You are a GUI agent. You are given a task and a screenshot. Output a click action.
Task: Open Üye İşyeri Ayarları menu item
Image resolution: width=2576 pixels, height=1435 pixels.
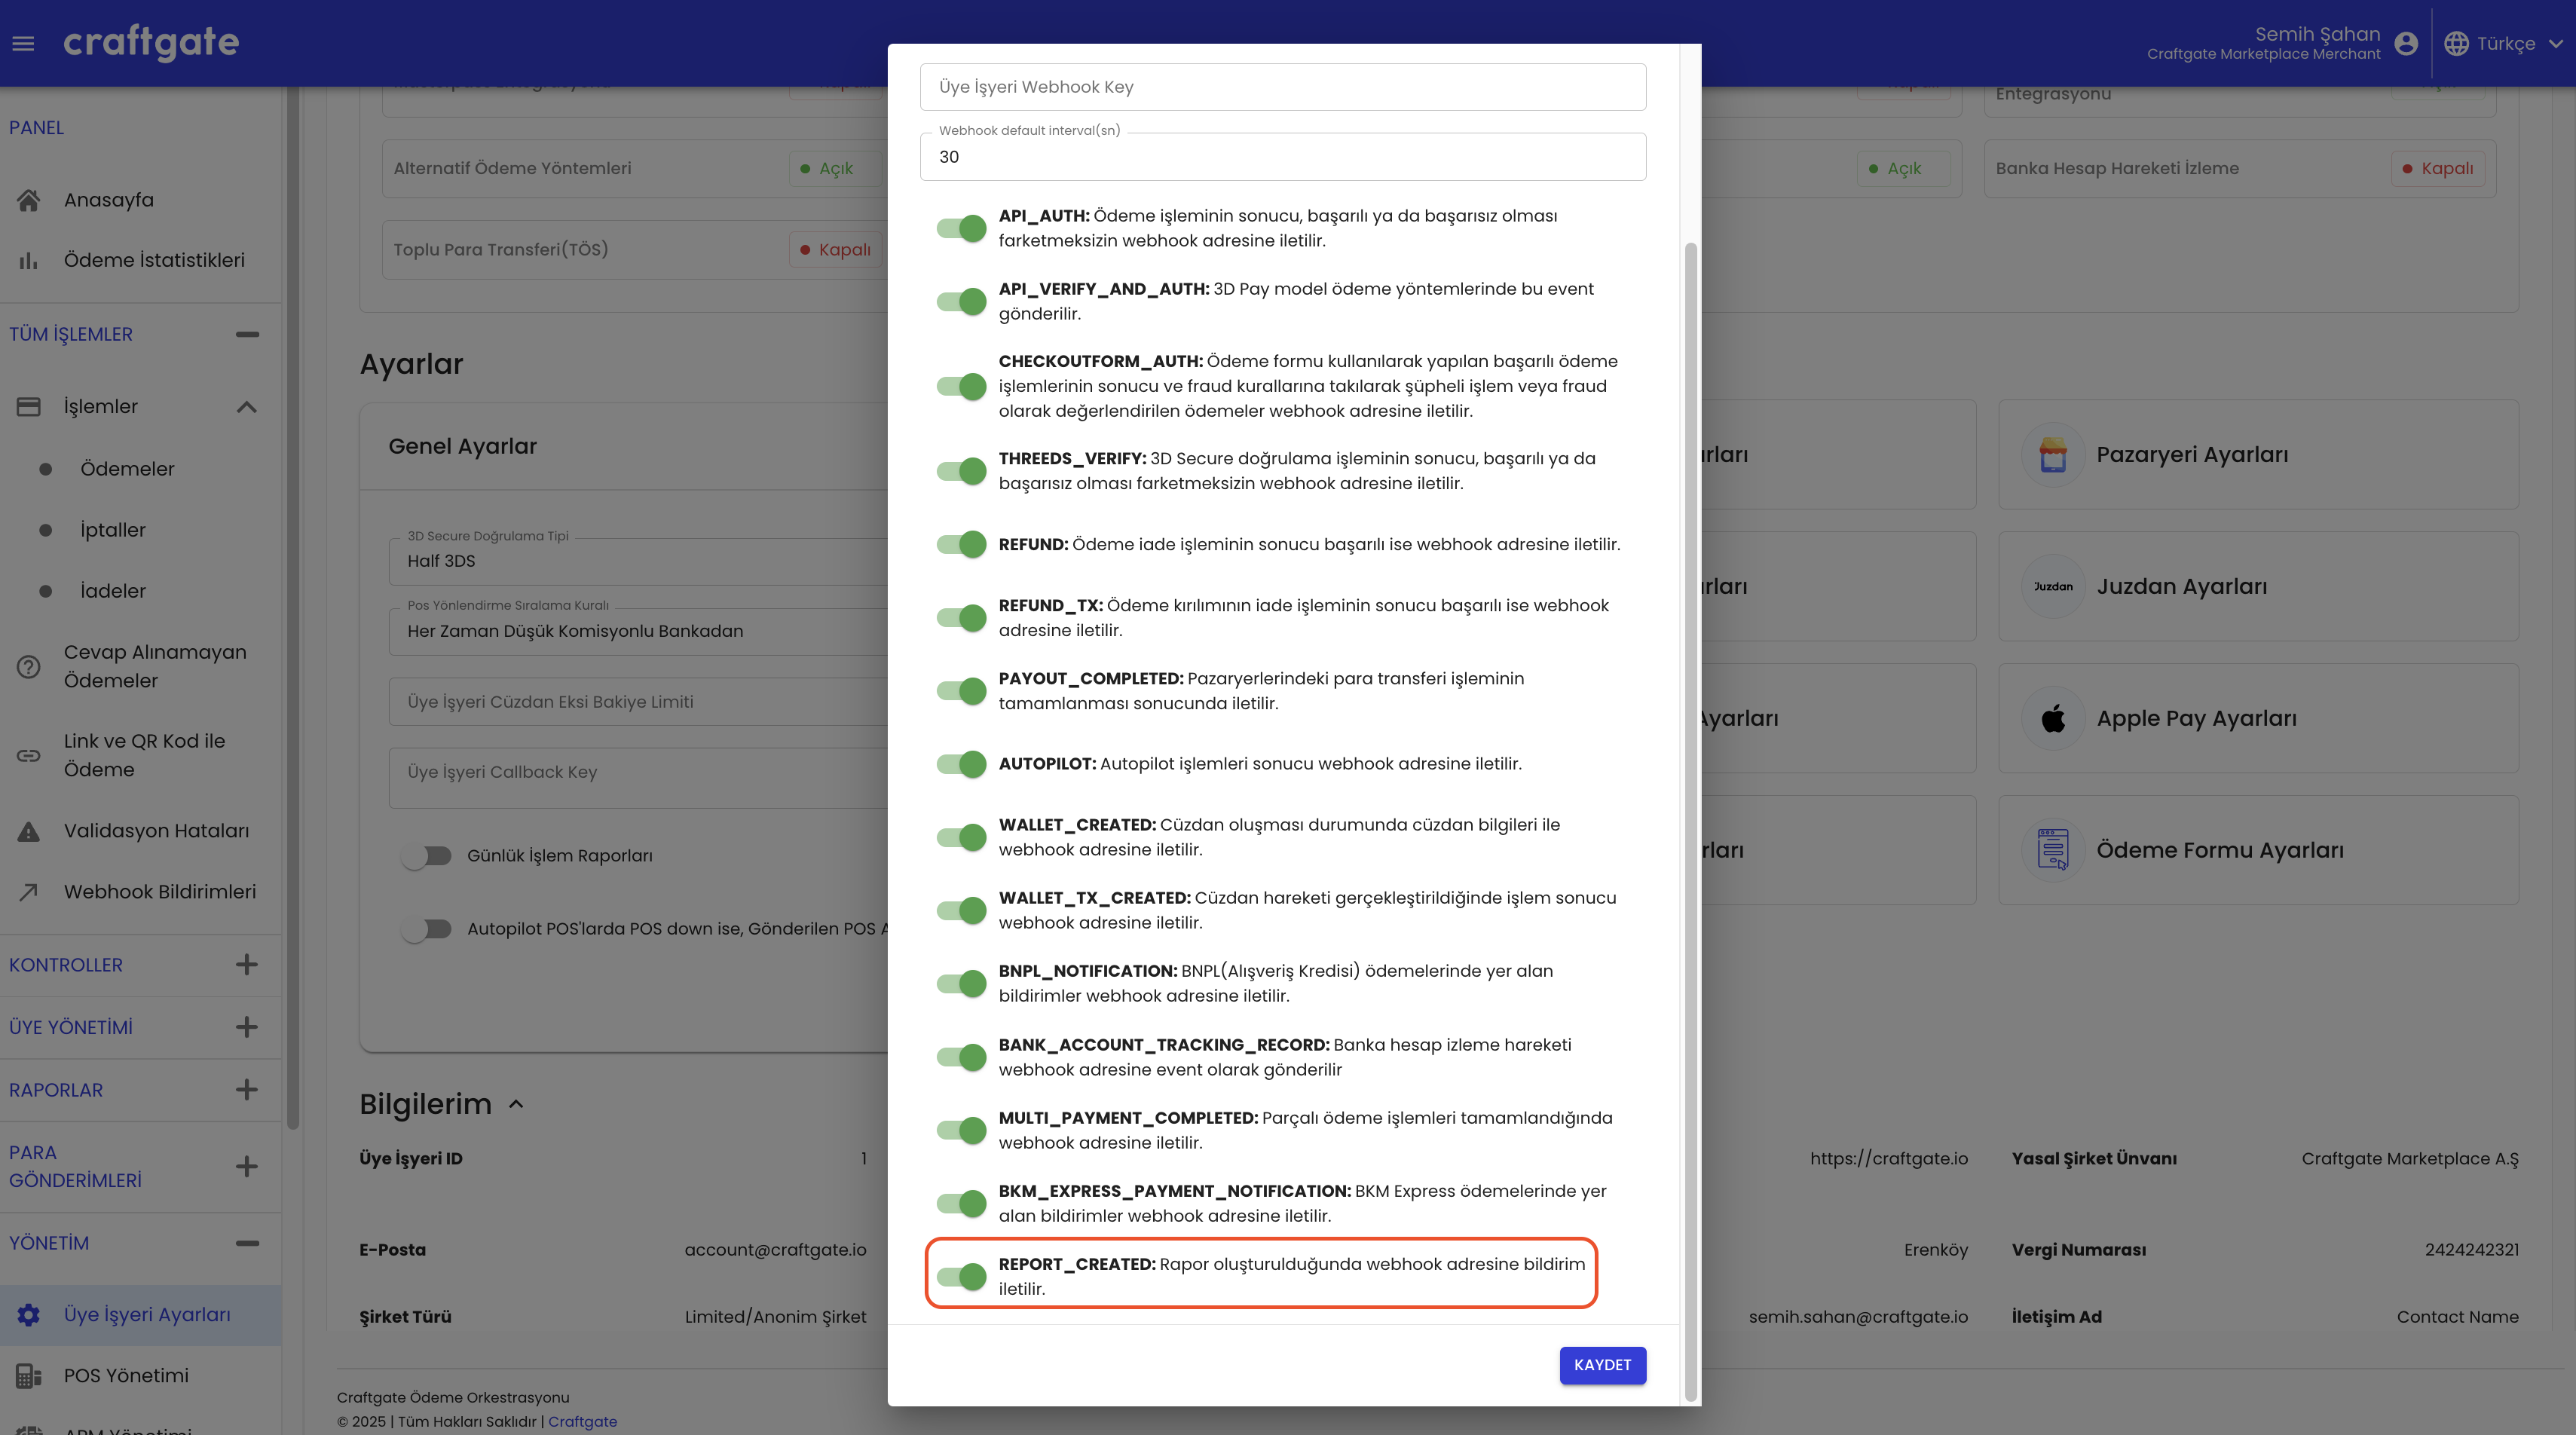pos(147,1314)
